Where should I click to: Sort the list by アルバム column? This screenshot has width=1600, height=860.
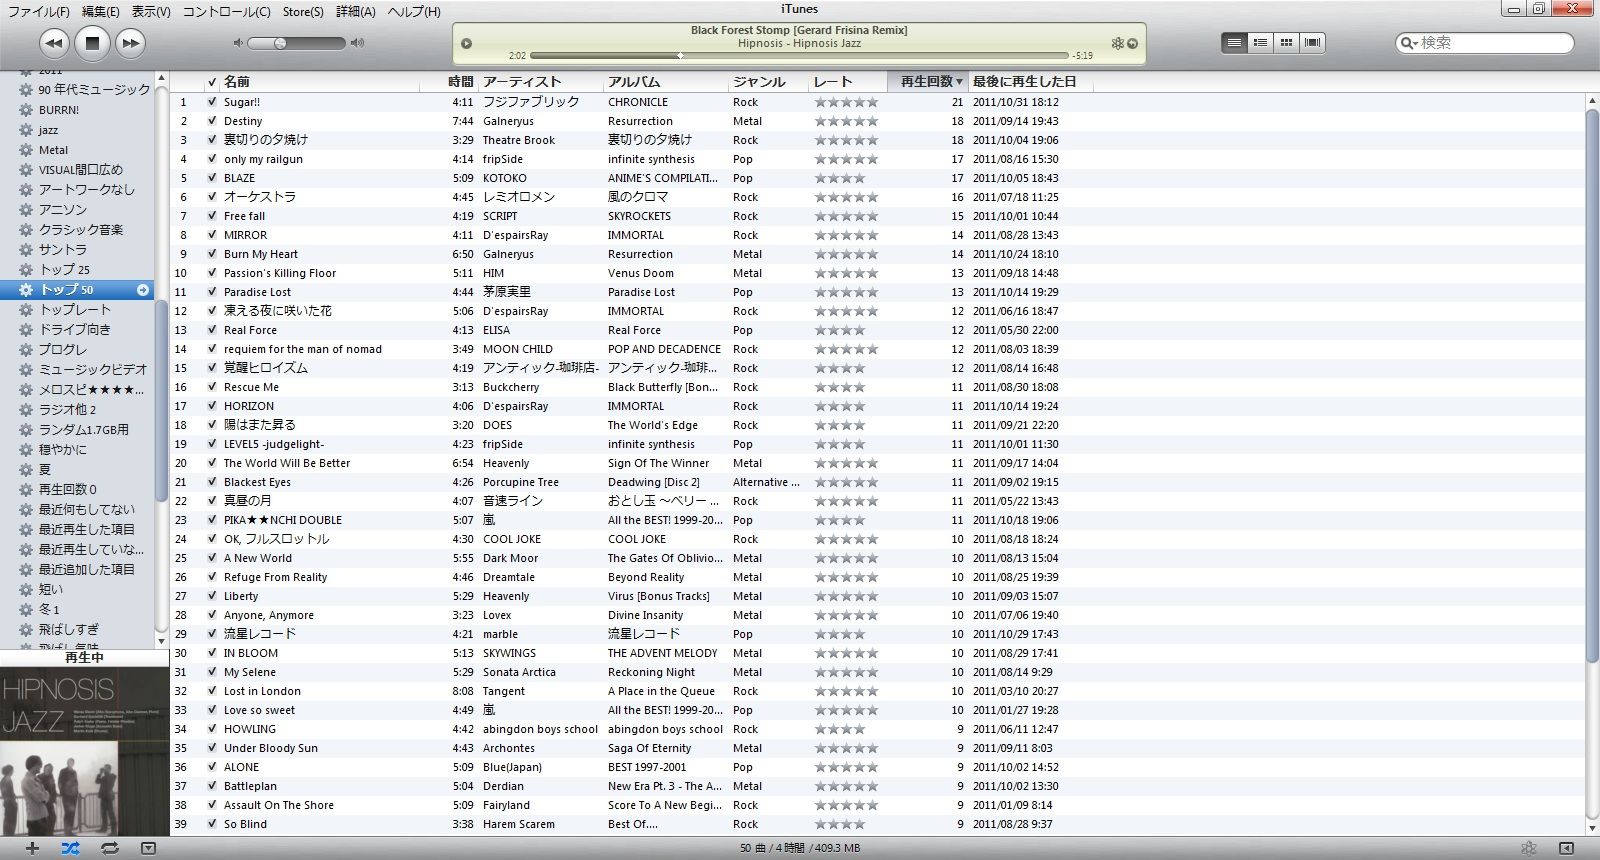(x=666, y=82)
